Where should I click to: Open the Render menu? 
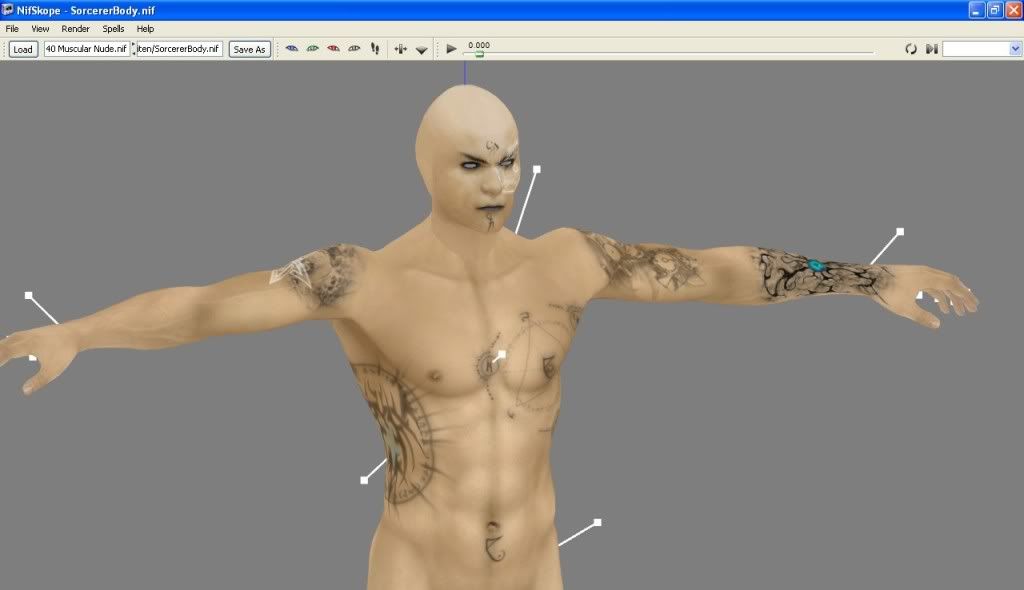click(x=75, y=29)
